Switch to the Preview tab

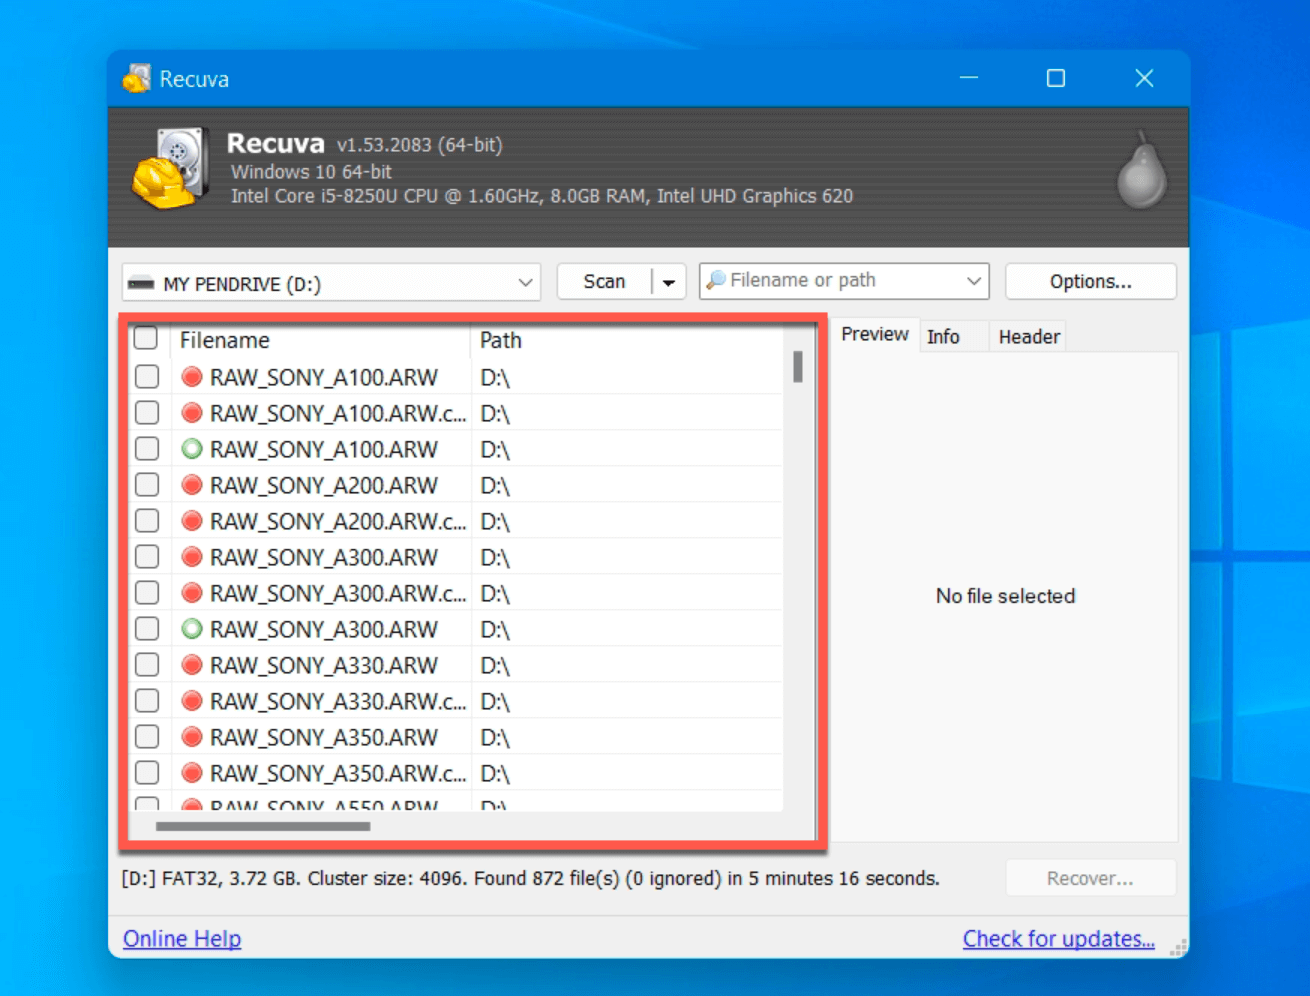pyautogui.click(x=874, y=335)
